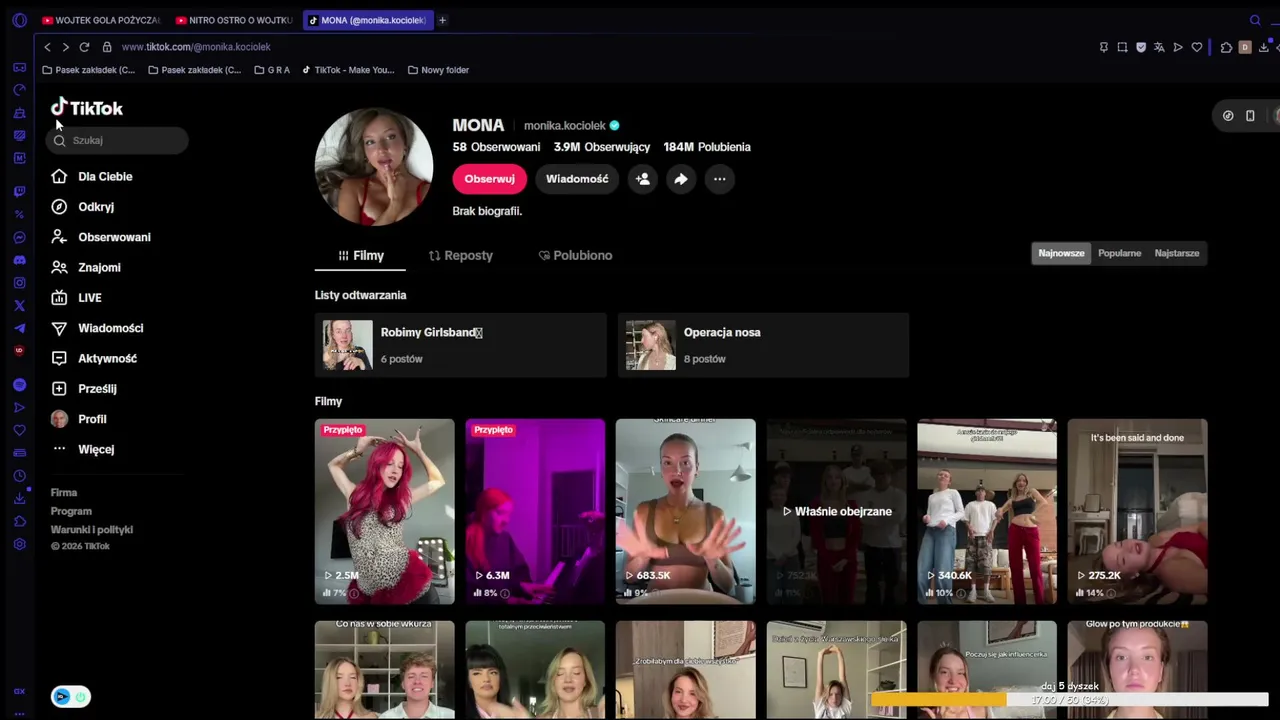Expand the Więcej menu in TikTok sidebar
Screen dimensions: 1280x720
(x=84, y=449)
